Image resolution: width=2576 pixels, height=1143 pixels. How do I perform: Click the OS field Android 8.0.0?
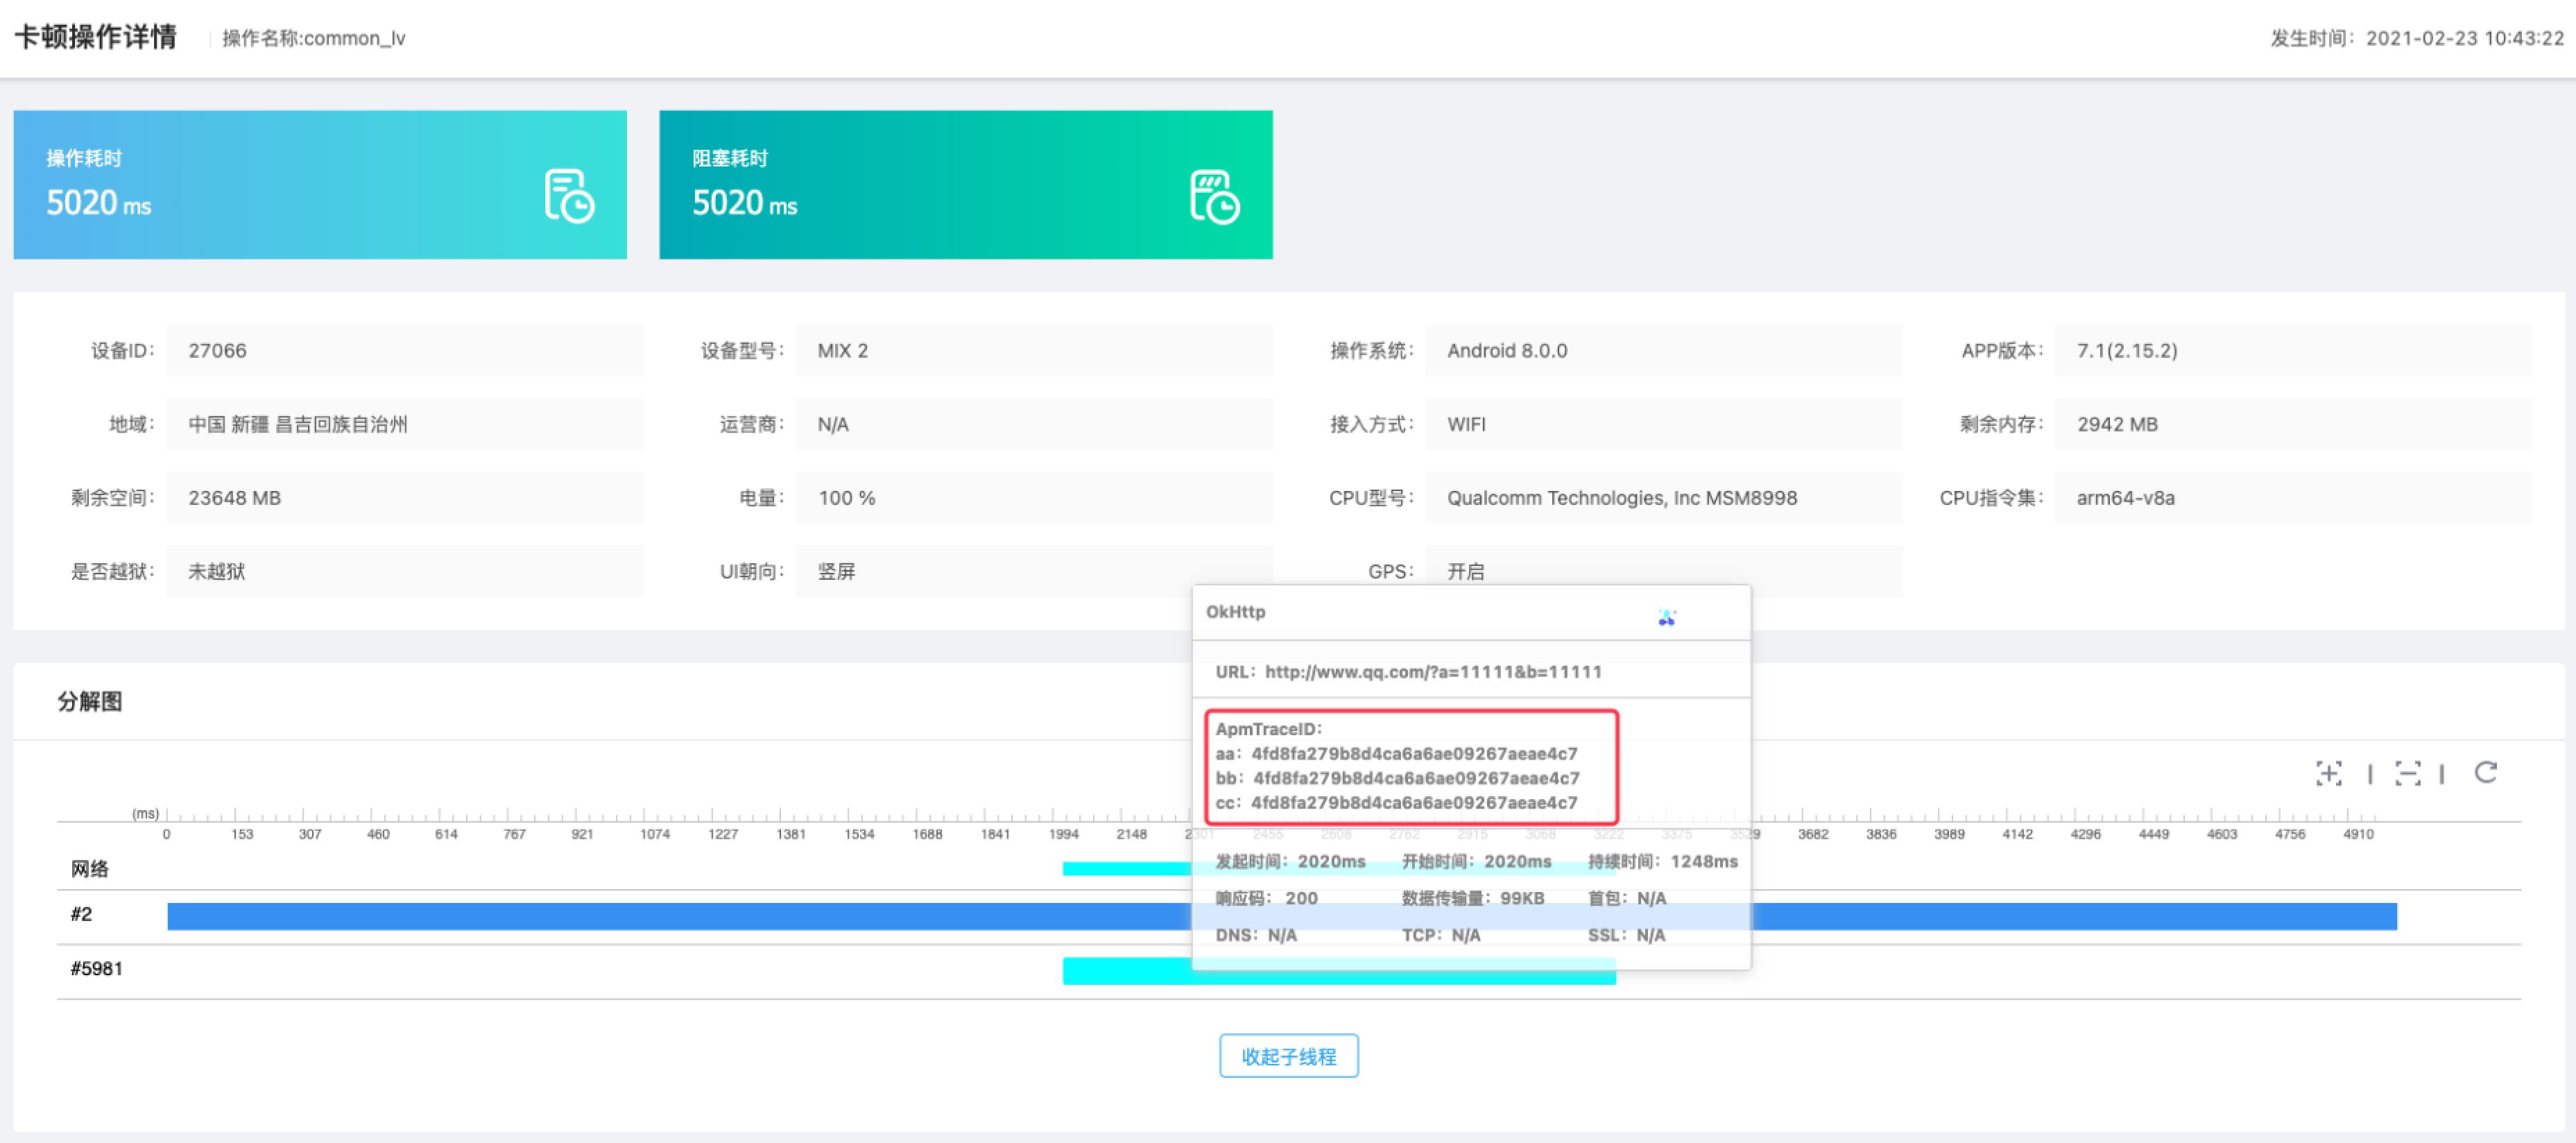click(x=1664, y=351)
